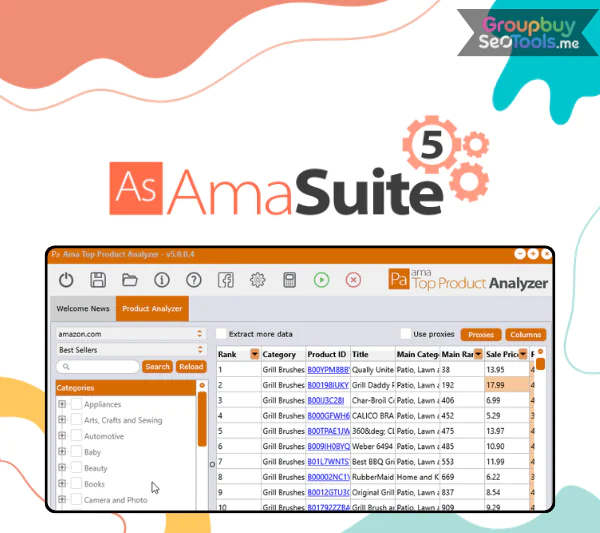This screenshot has height=533, width=600.
Task: Open settings gear icon
Action: (x=258, y=280)
